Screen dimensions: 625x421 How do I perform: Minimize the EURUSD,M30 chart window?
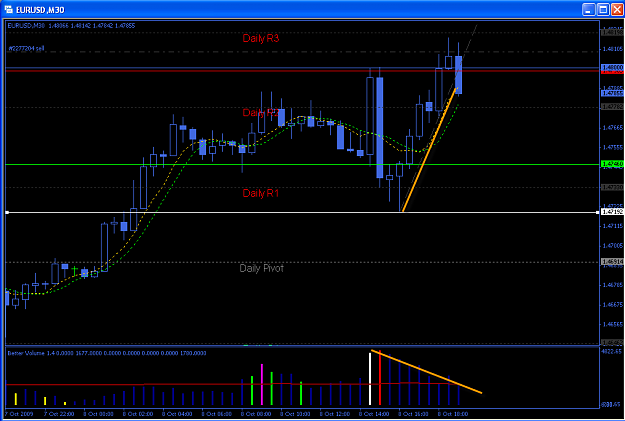(x=588, y=9)
